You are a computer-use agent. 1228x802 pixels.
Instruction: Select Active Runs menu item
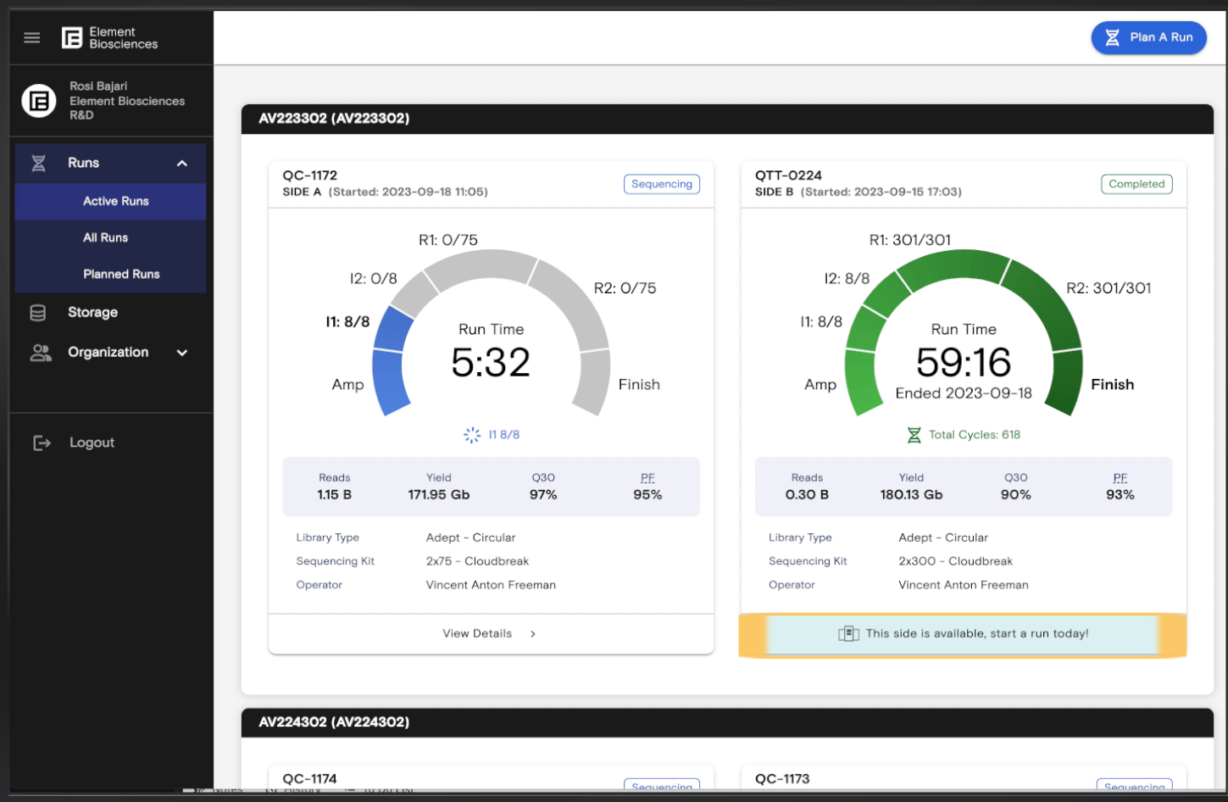tap(116, 201)
